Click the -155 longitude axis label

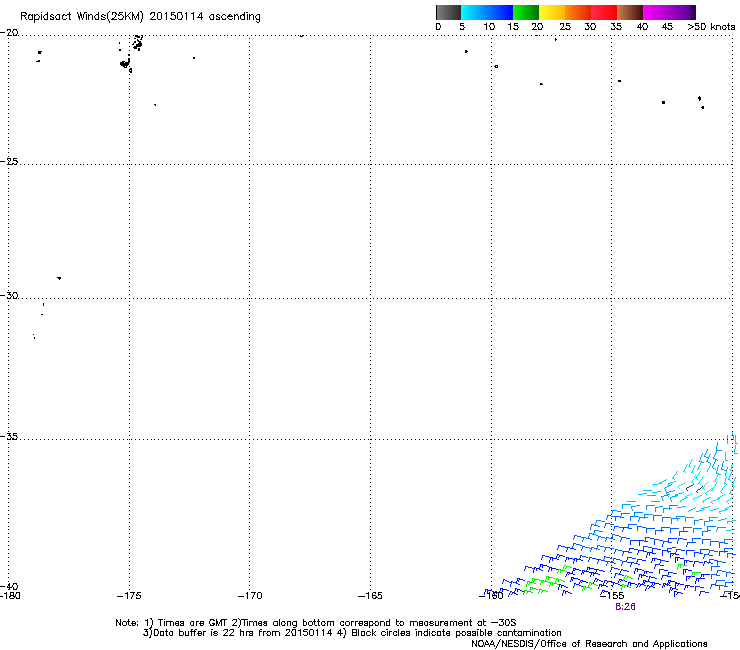click(x=612, y=596)
